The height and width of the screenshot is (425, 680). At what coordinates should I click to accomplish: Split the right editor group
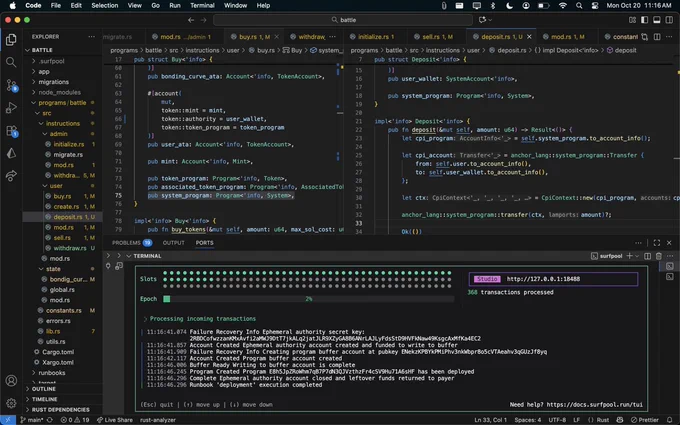657,37
